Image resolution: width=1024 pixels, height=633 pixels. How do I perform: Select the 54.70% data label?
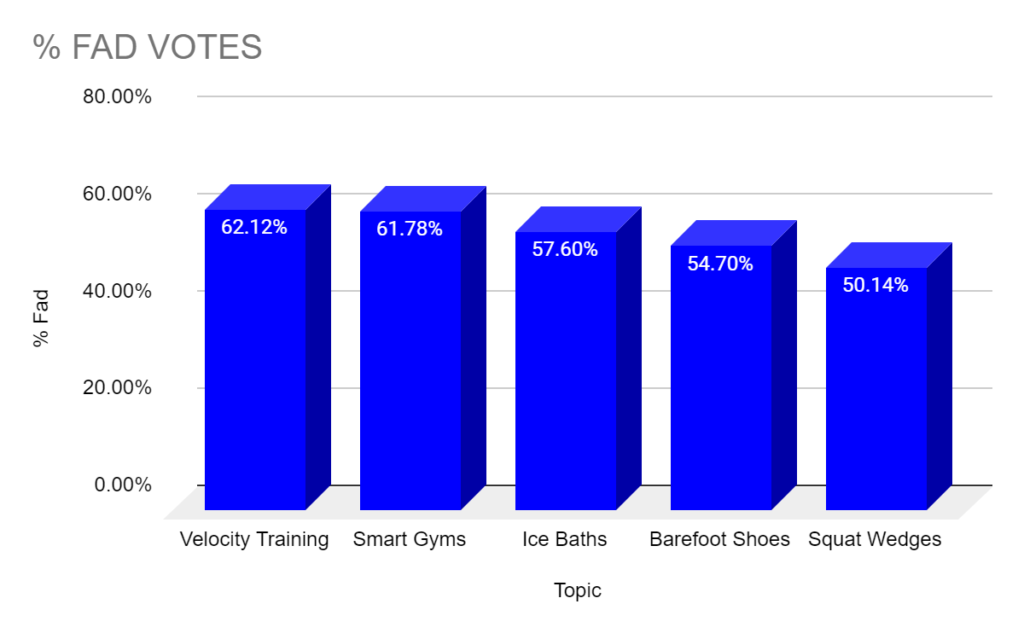(x=720, y=264)
